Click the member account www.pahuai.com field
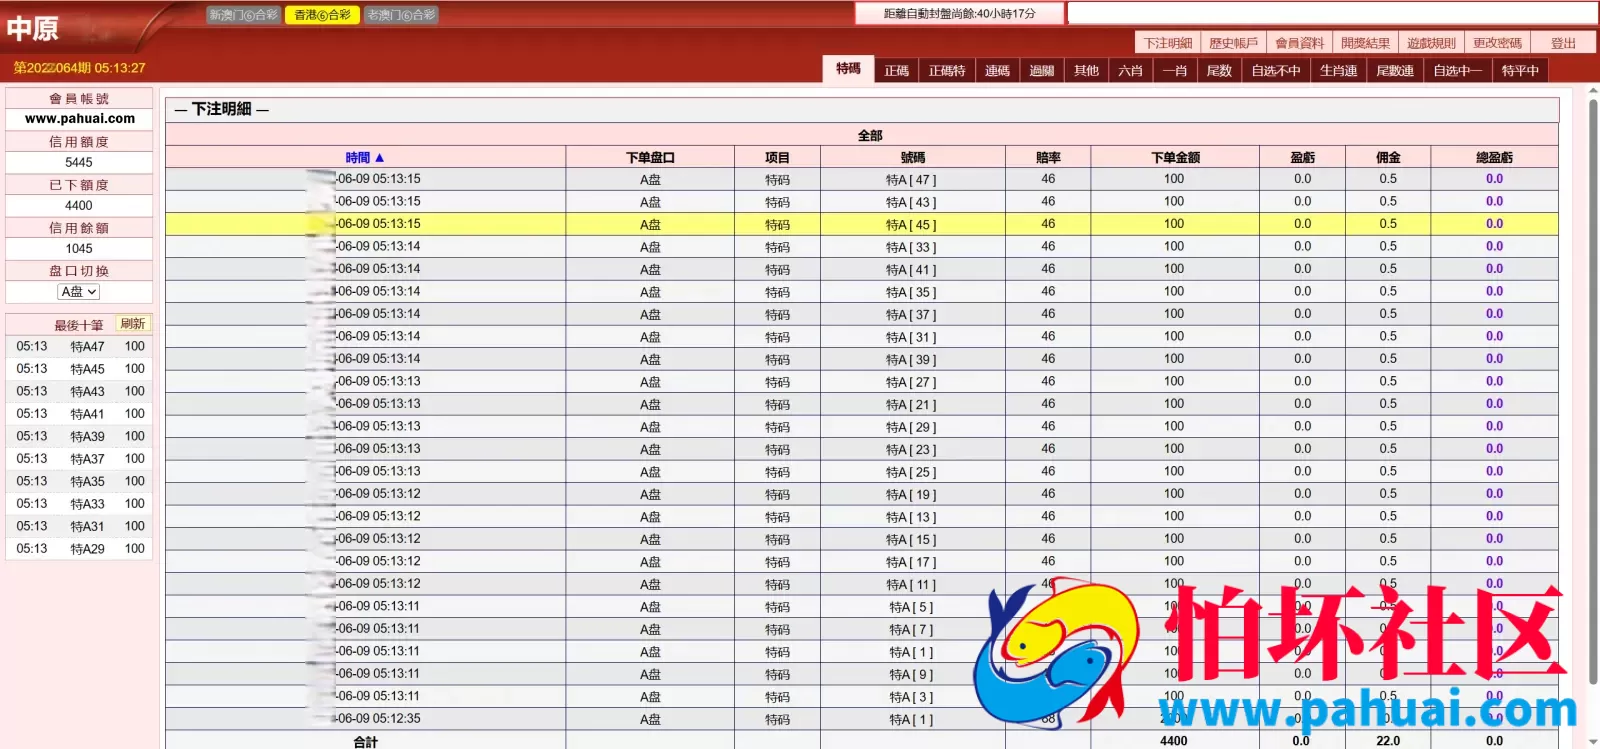The height and width of the screenshot is (749, 1600). (79, 118)
